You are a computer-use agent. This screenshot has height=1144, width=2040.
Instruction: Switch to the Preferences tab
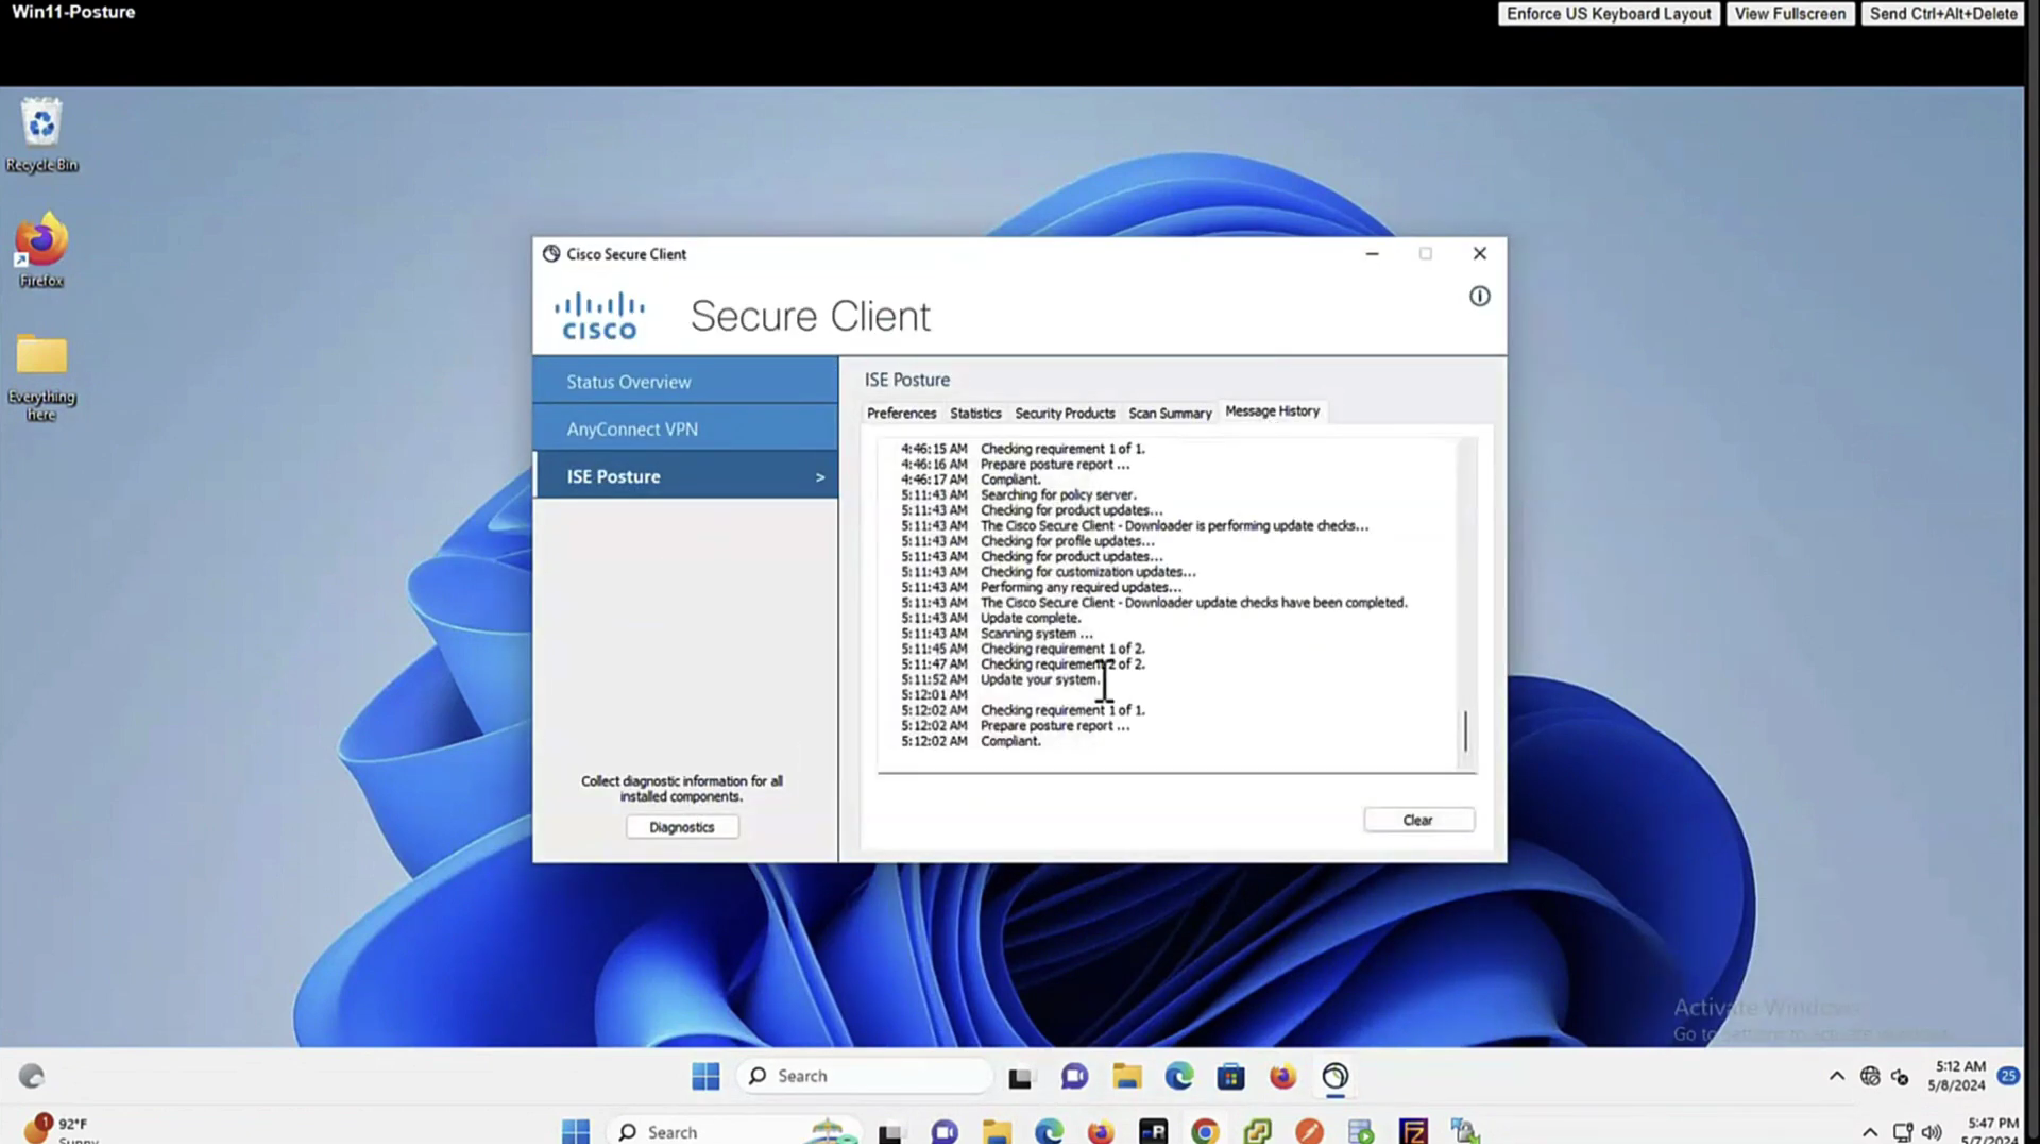(901, 413)
